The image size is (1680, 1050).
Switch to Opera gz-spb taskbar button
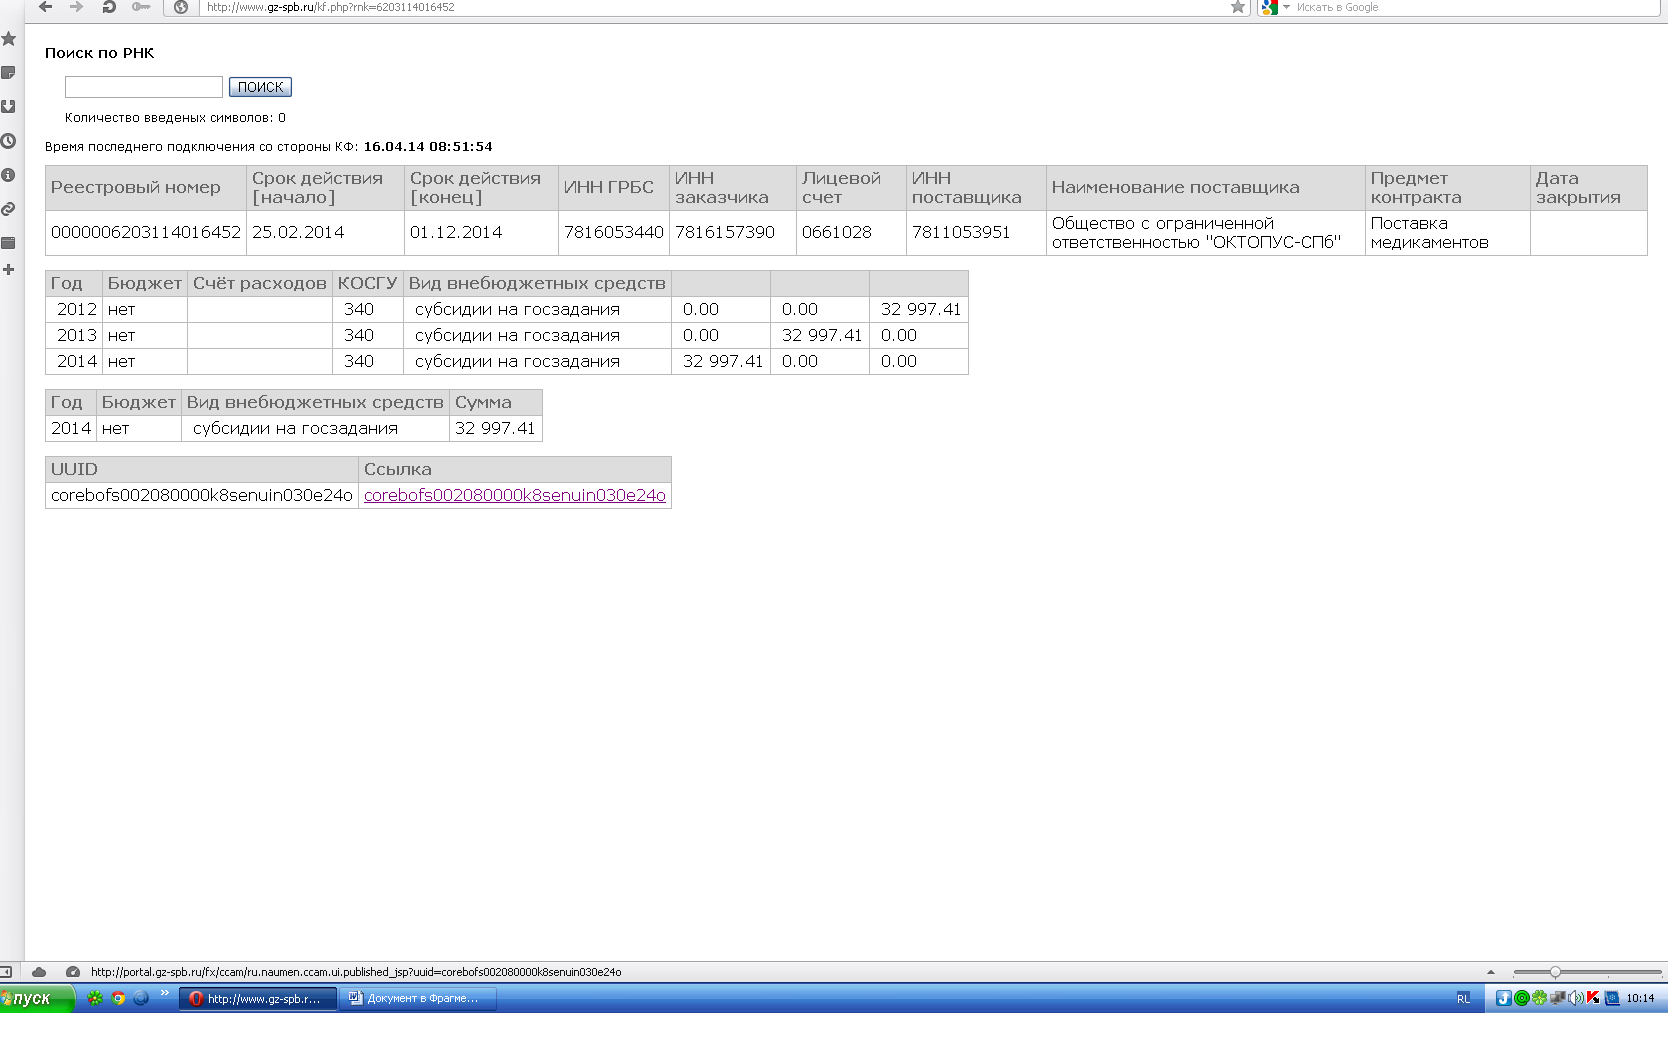click(257, 998)
